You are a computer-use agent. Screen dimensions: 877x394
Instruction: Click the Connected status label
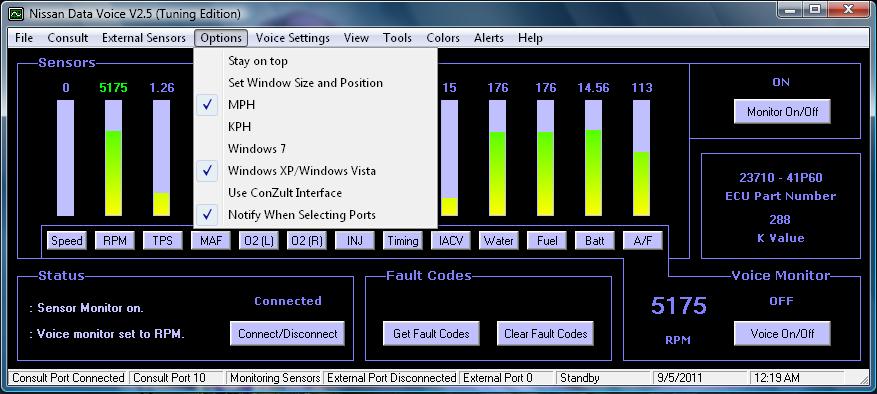pyautogui.click(x=288, y=301)
